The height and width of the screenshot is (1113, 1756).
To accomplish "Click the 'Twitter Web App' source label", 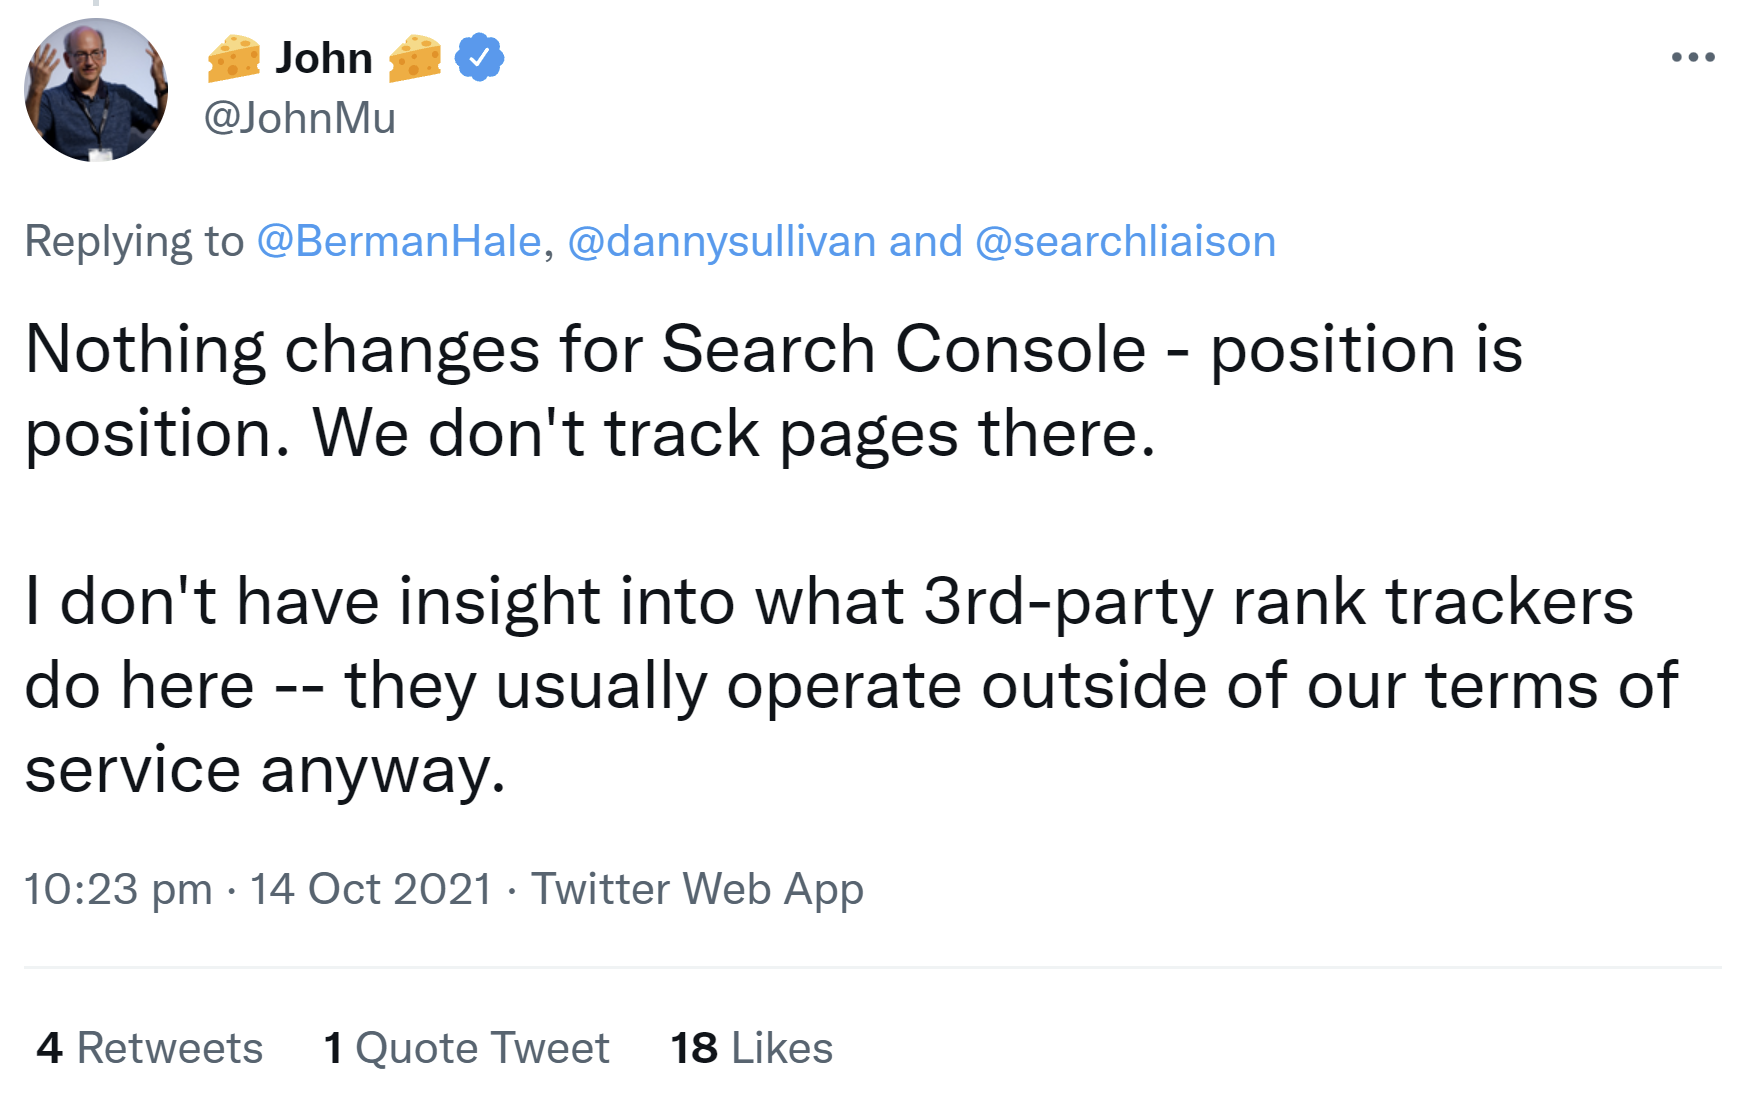I will [x=697, y=888].
